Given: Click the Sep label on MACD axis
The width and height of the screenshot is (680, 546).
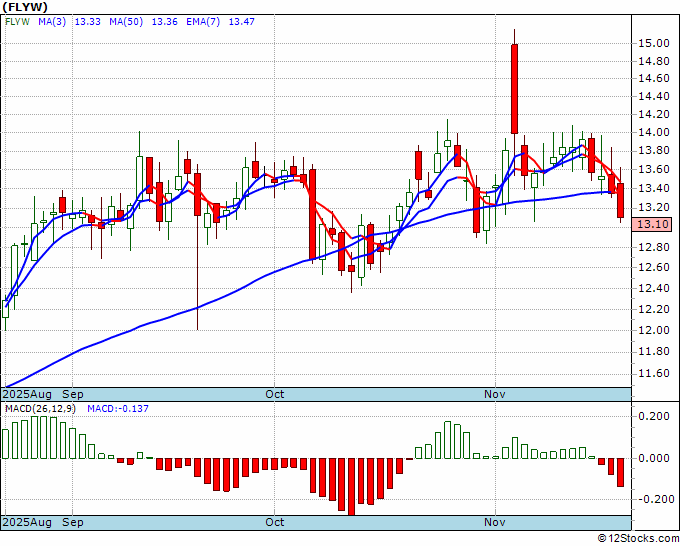Looking at the screenshot, I should coord(72,522).
